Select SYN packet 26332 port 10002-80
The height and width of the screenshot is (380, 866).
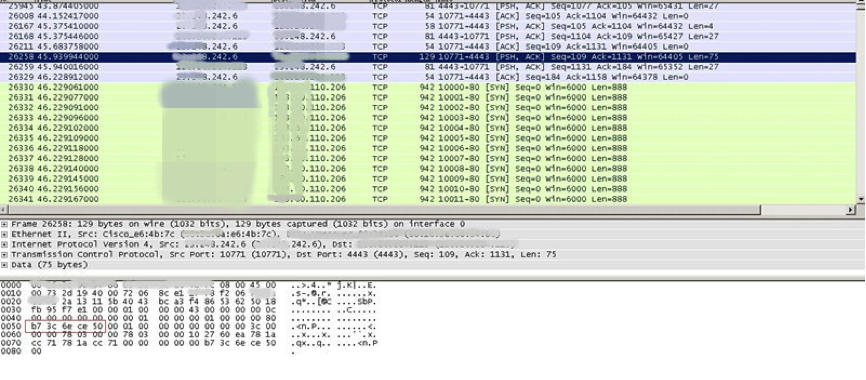tap(428, 107)
